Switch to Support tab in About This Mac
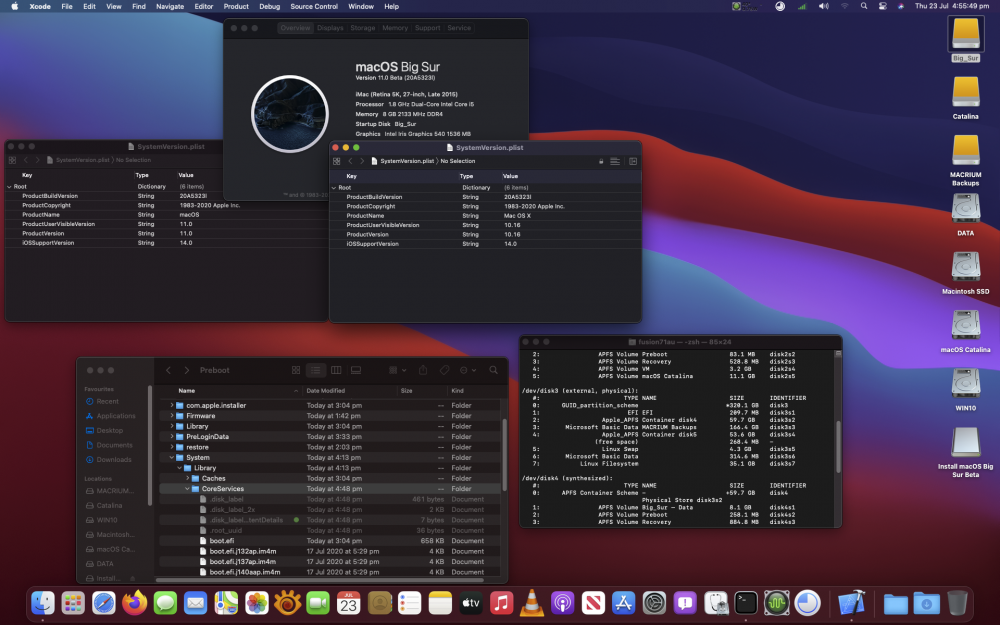 427,28
